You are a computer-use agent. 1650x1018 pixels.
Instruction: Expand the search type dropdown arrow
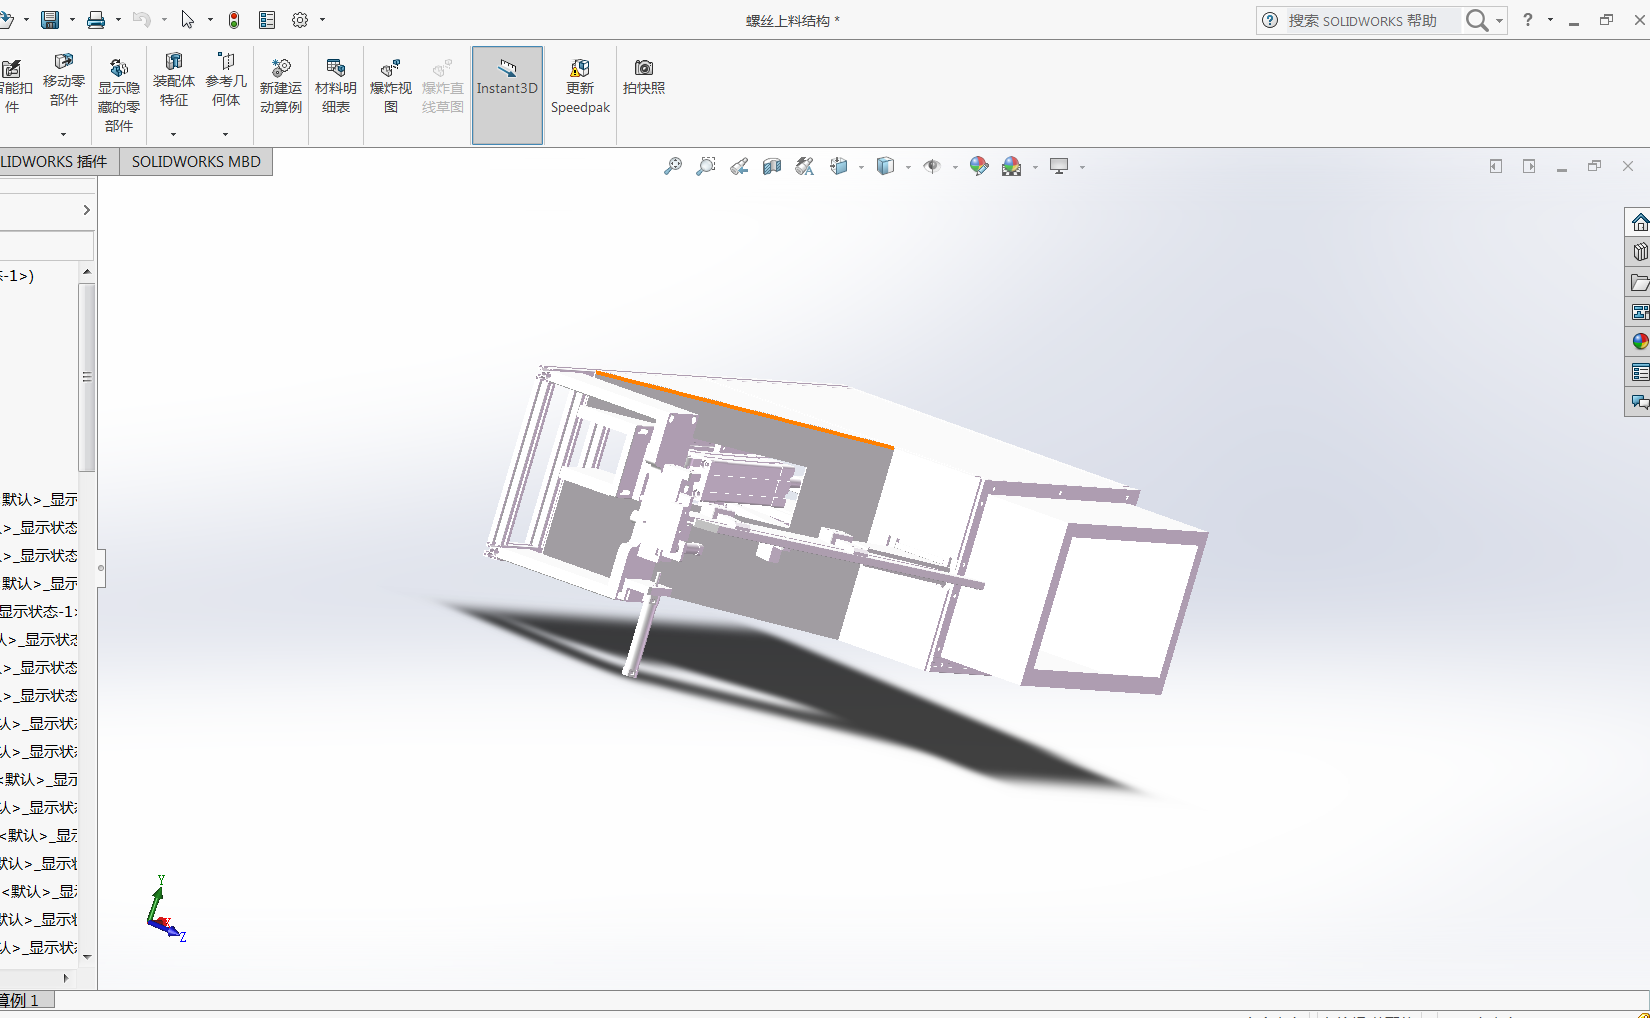click(1499, 21)
